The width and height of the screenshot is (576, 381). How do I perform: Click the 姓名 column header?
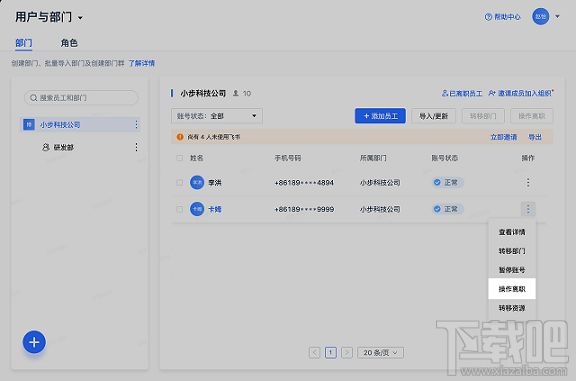point(197,158)
